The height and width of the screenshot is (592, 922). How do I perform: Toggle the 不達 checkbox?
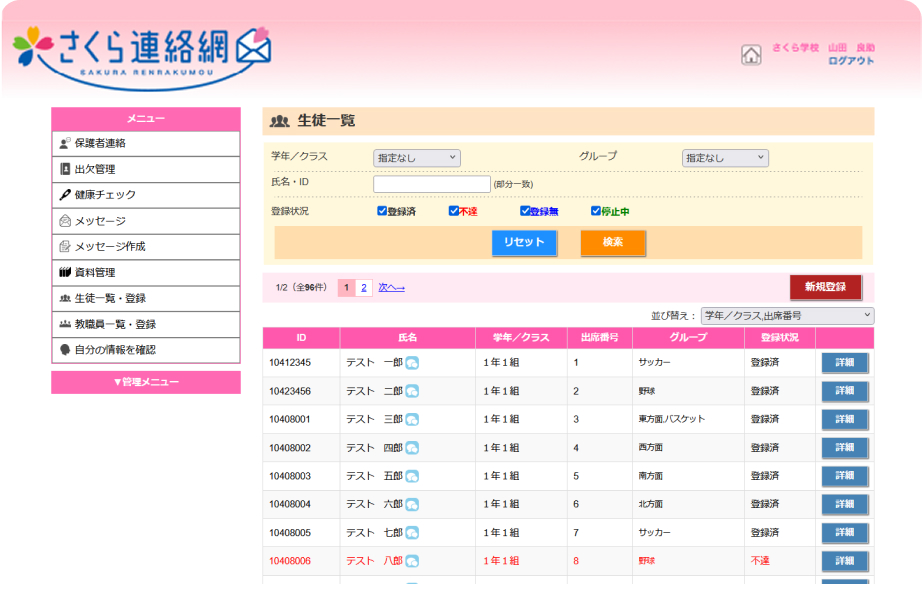(453, 210)
